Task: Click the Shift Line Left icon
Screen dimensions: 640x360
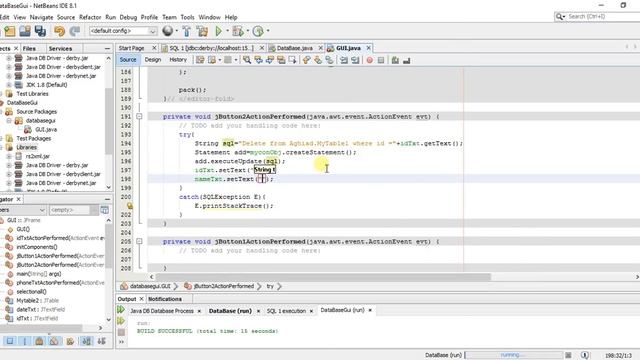Action: click(x=344, y=60)
